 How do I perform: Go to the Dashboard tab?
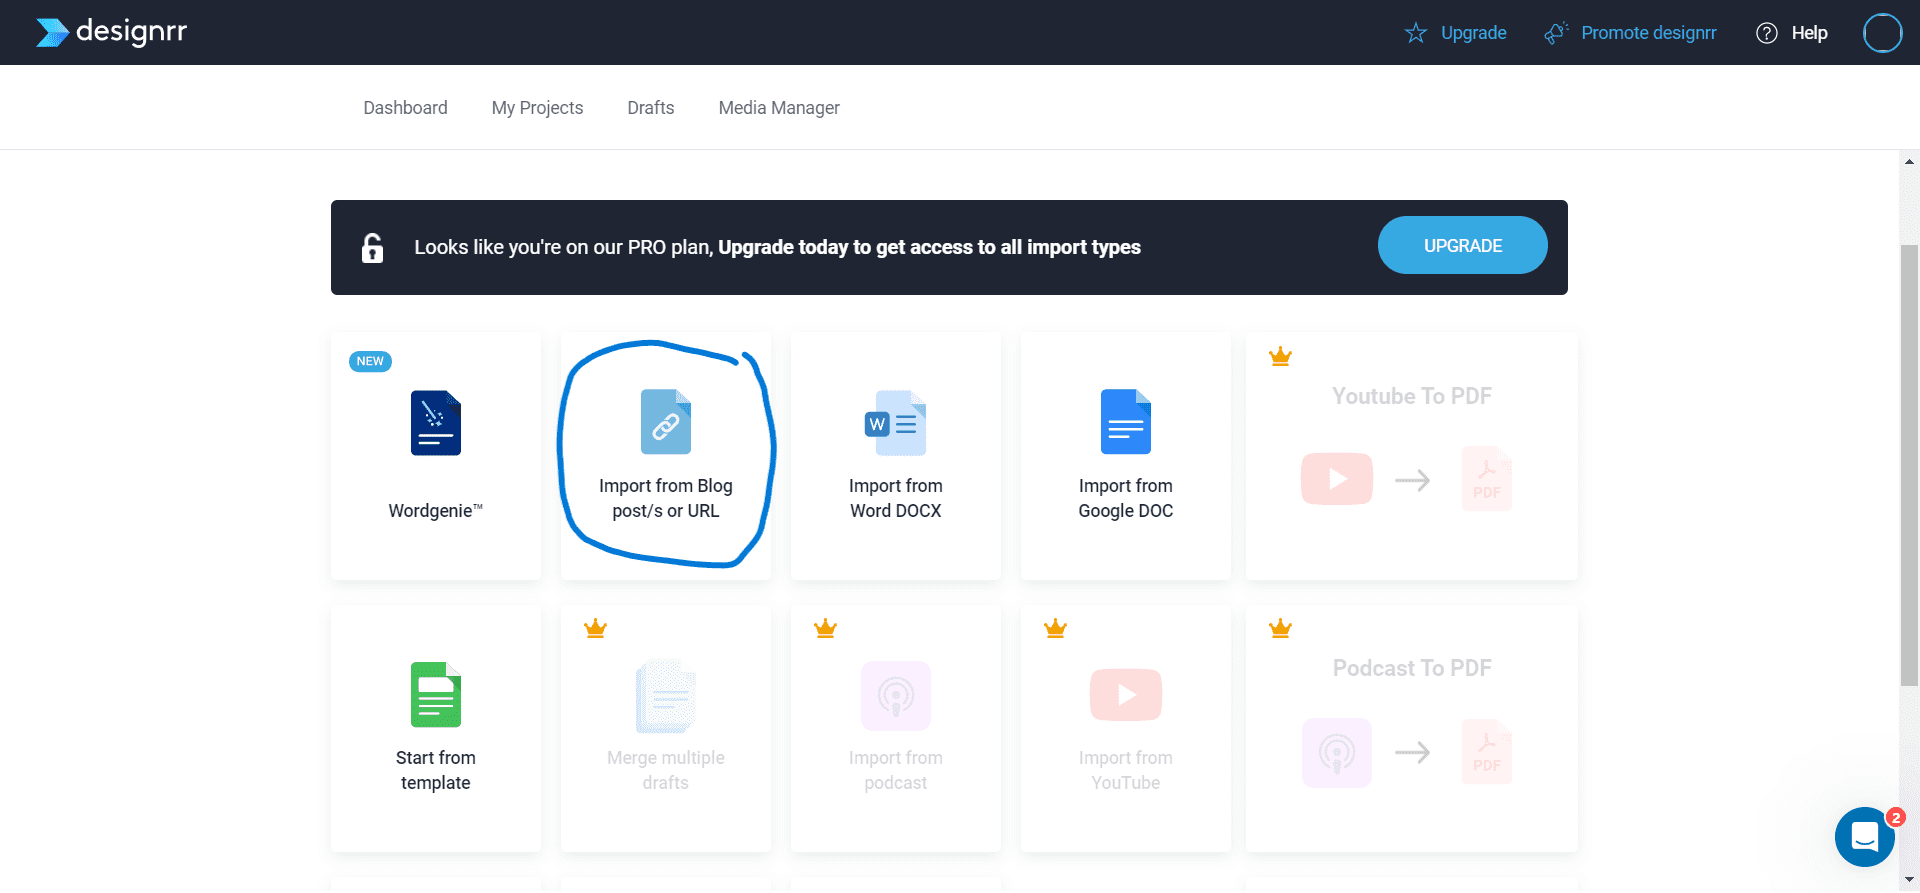pyautogui.click(x=405, y=108)
